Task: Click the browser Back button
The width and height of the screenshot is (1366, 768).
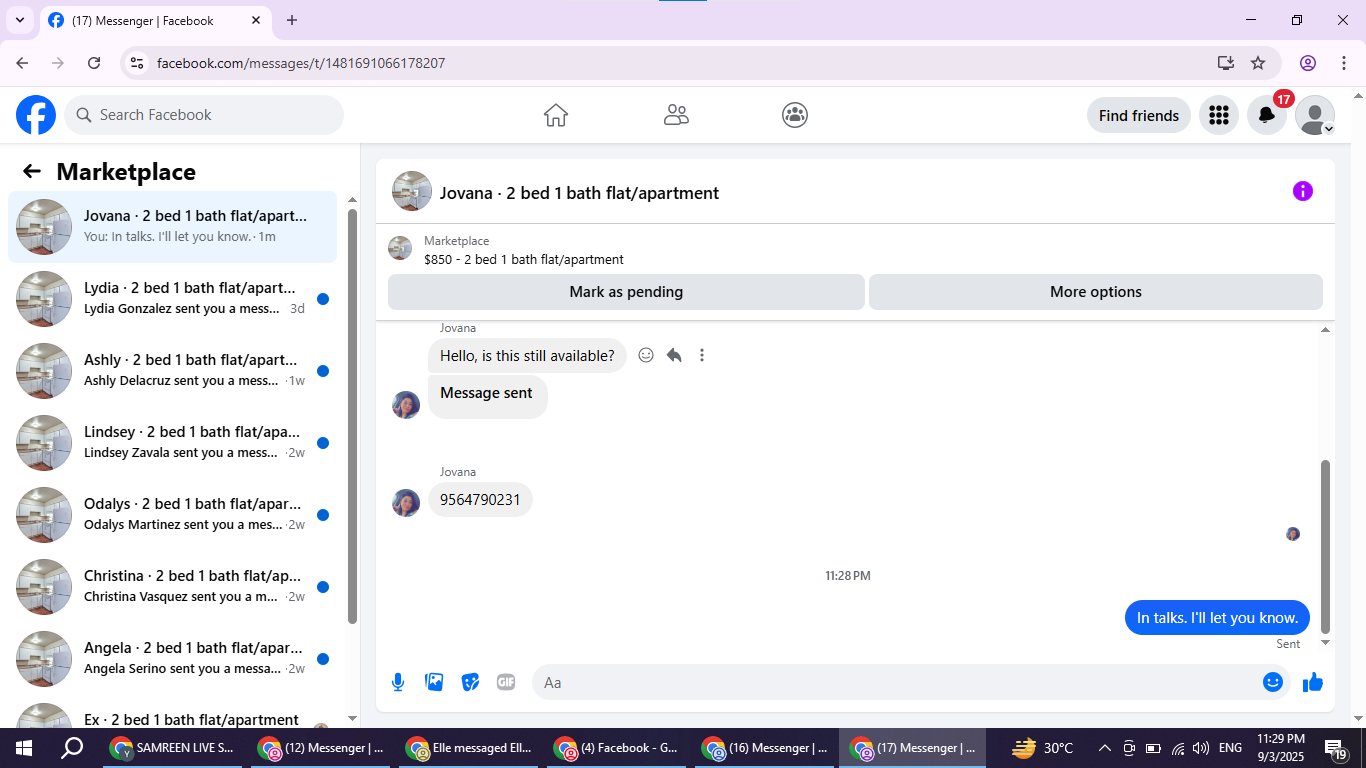Action: click(22, 63)
